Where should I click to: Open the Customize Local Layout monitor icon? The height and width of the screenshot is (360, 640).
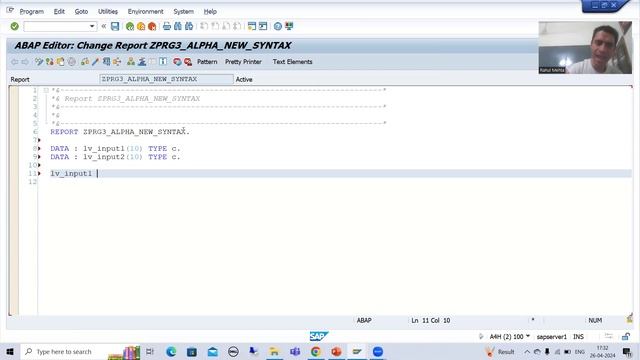coord(289,26)
